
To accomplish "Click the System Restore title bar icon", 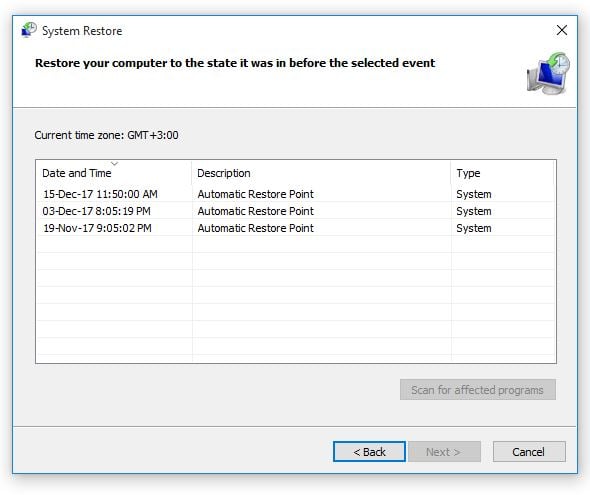I will (29, 30).
